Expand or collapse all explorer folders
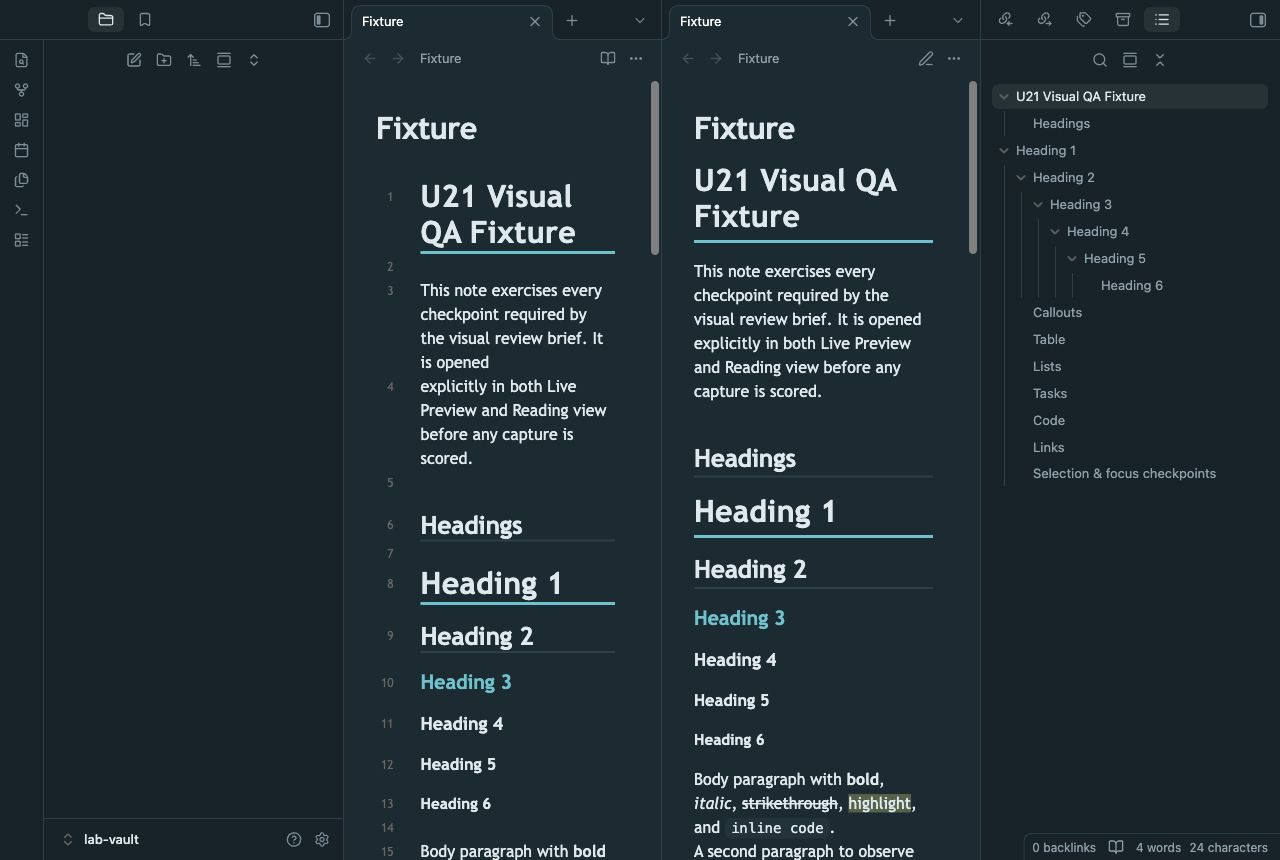This screenshot has width=1280, height=860. [x=254, y=60]
